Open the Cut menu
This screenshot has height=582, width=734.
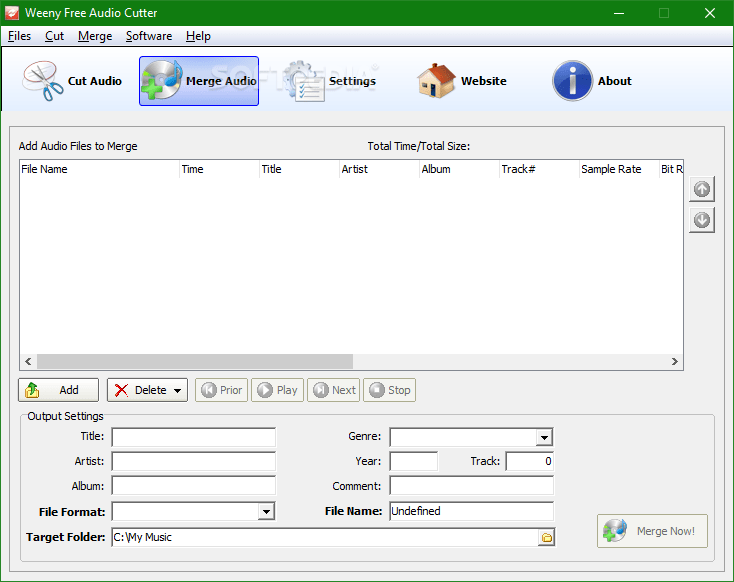(54, 36)
